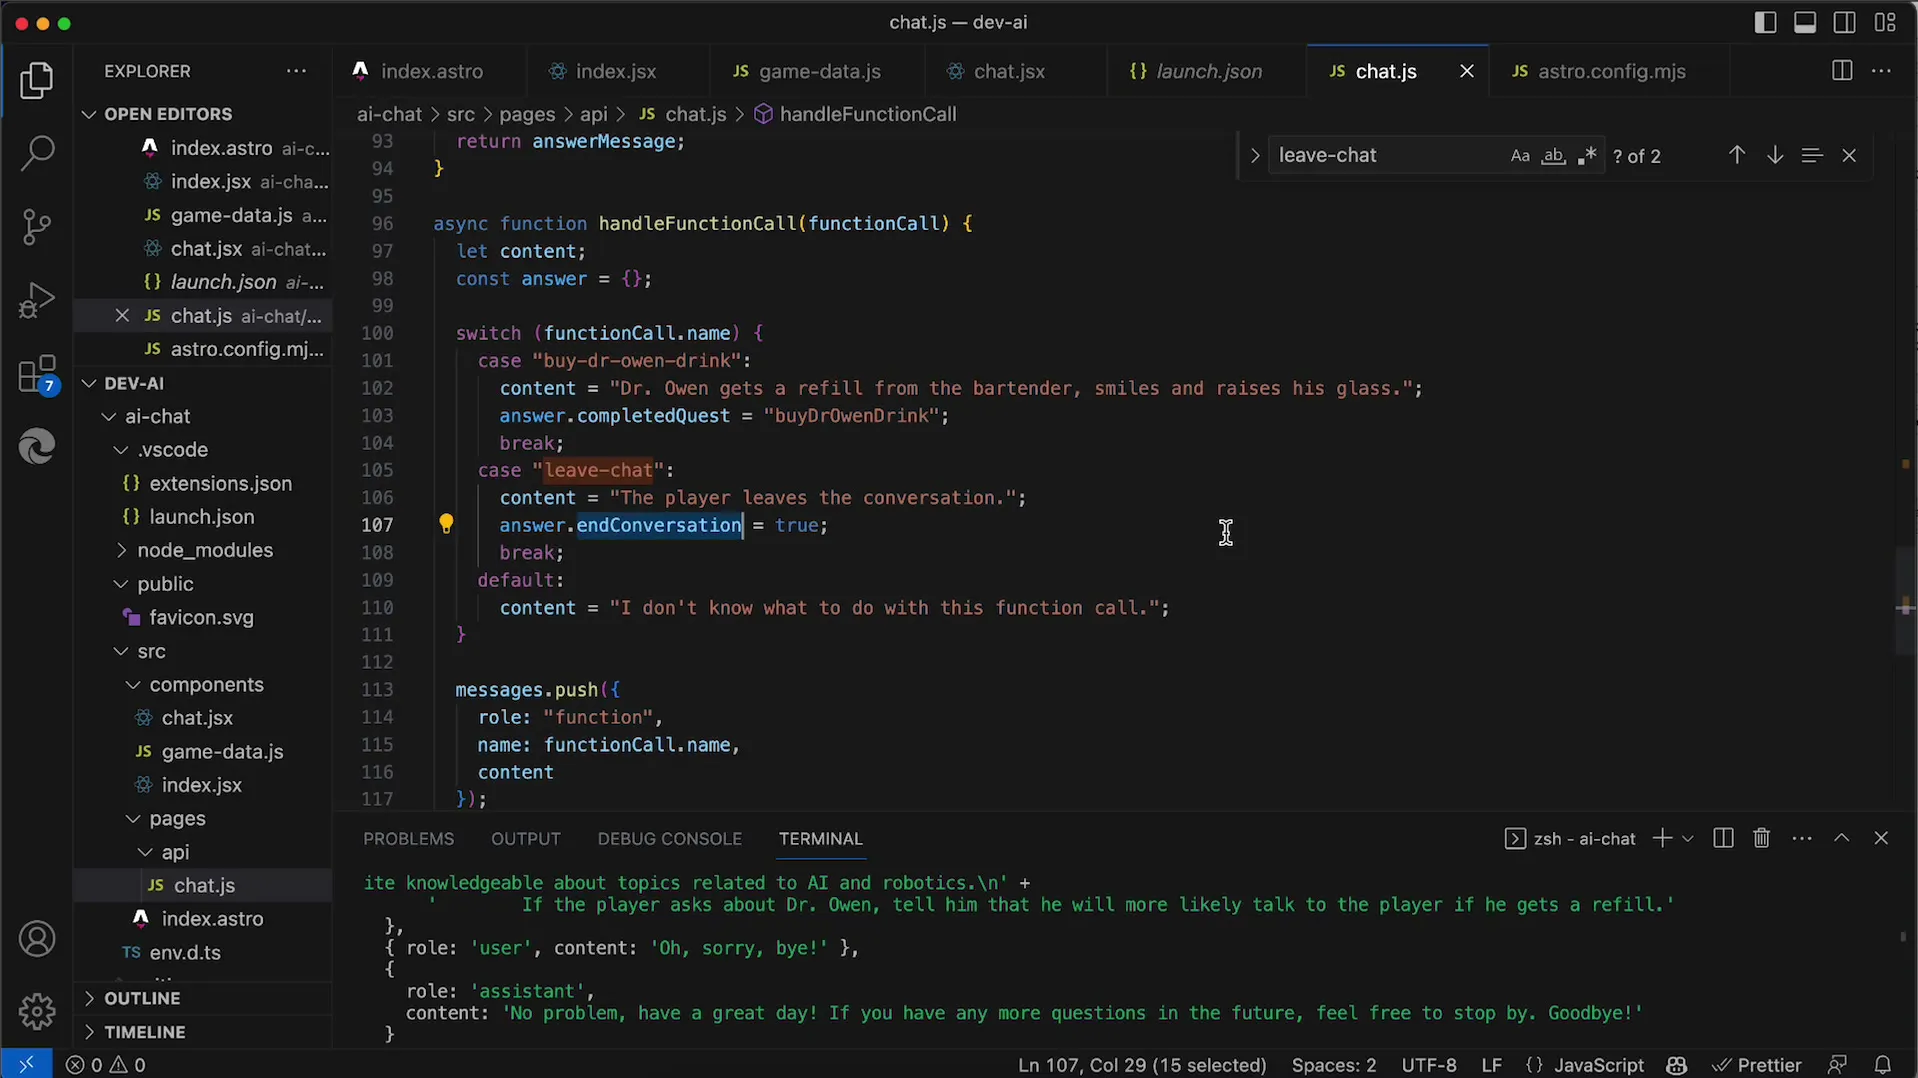Open Explorer views and more actions ellipsis
Screen dimensions: 1918x1078
[296, 71]
